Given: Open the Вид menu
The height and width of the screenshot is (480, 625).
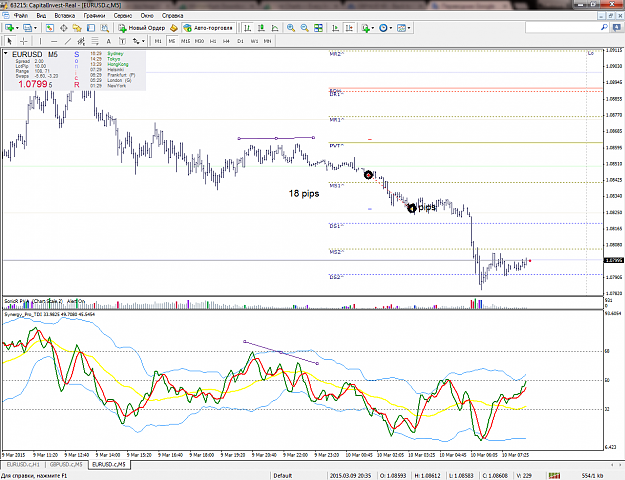Looking at the screenshot, I should pos(41,16).
